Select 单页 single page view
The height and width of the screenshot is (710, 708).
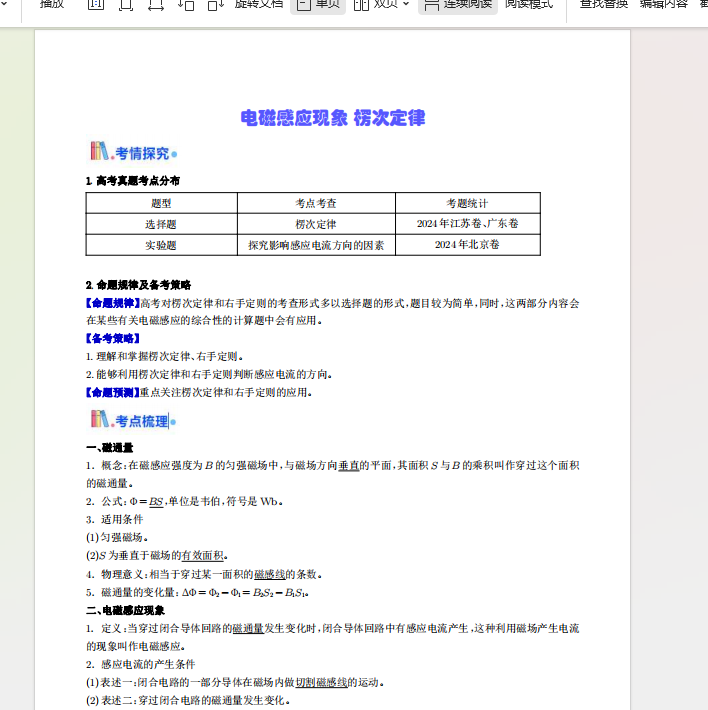point(318,5)
